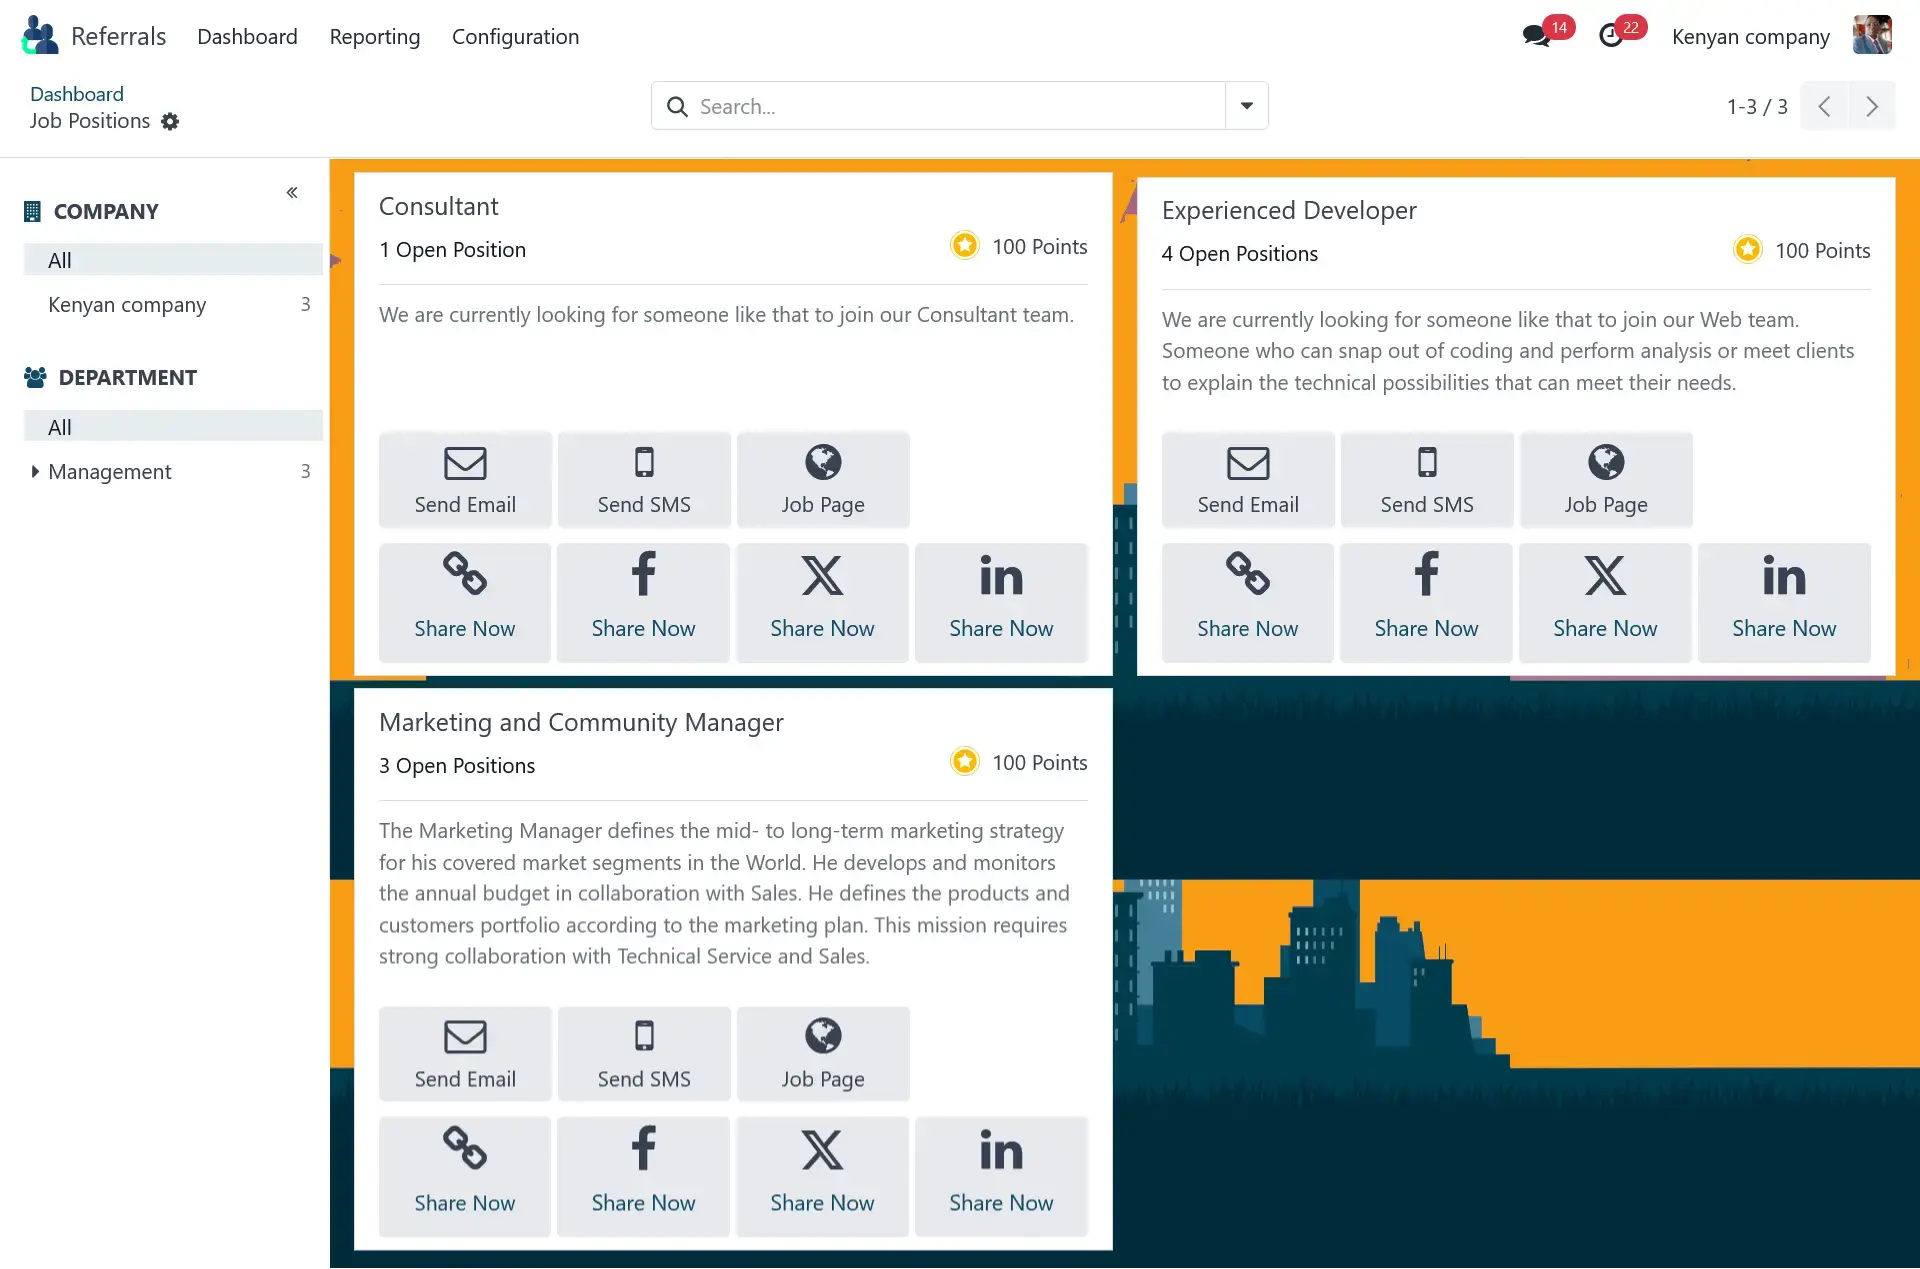Send SMS for Experienced Developer job

(1426, 479)
